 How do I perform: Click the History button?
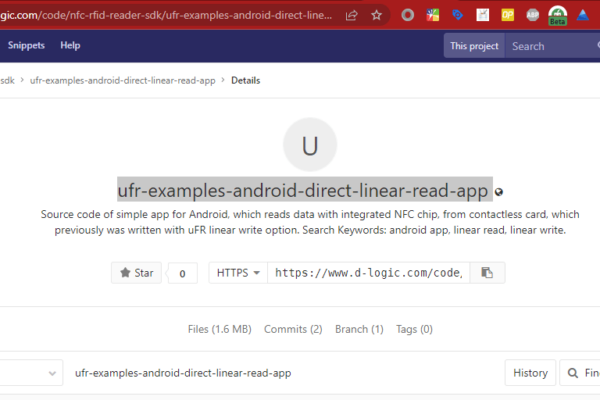530,372
